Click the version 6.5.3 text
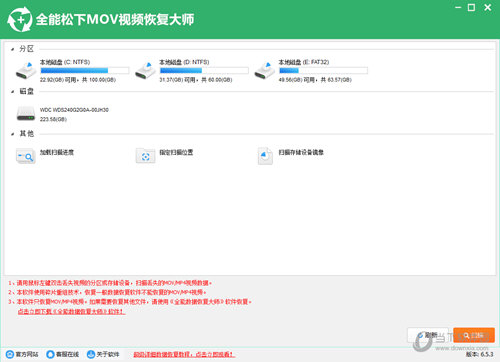Viewport: 500px width, 362px height. (480, 354)
